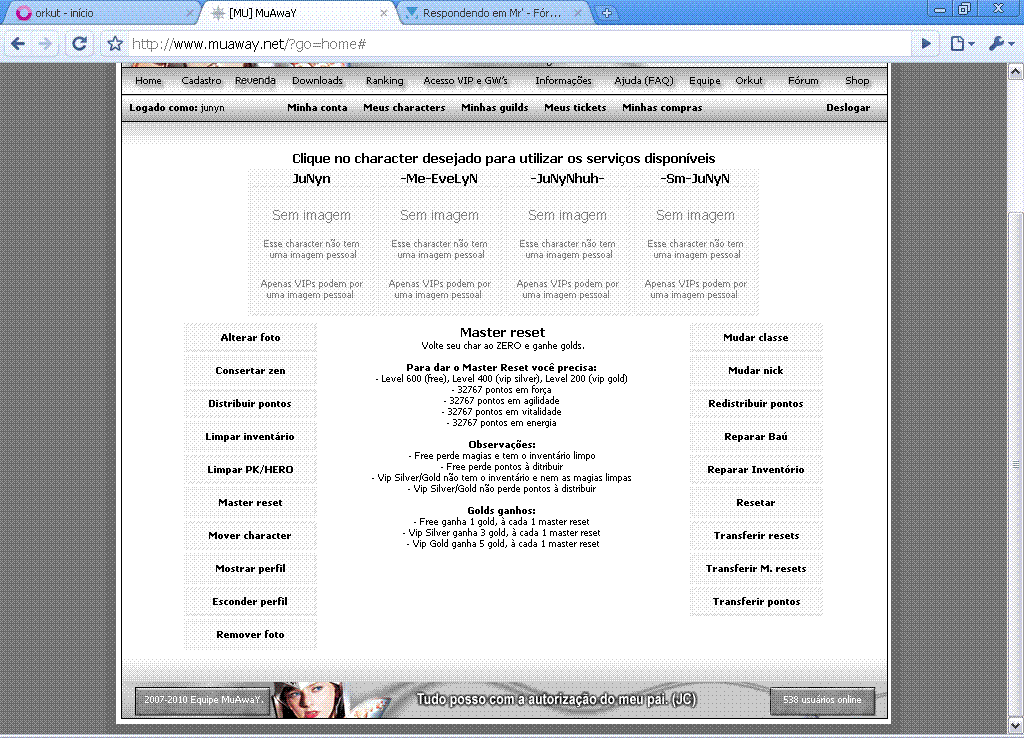Screen dimensions: 1024x738
Task: Reload the current page
Action: click(x=80, y=44)
